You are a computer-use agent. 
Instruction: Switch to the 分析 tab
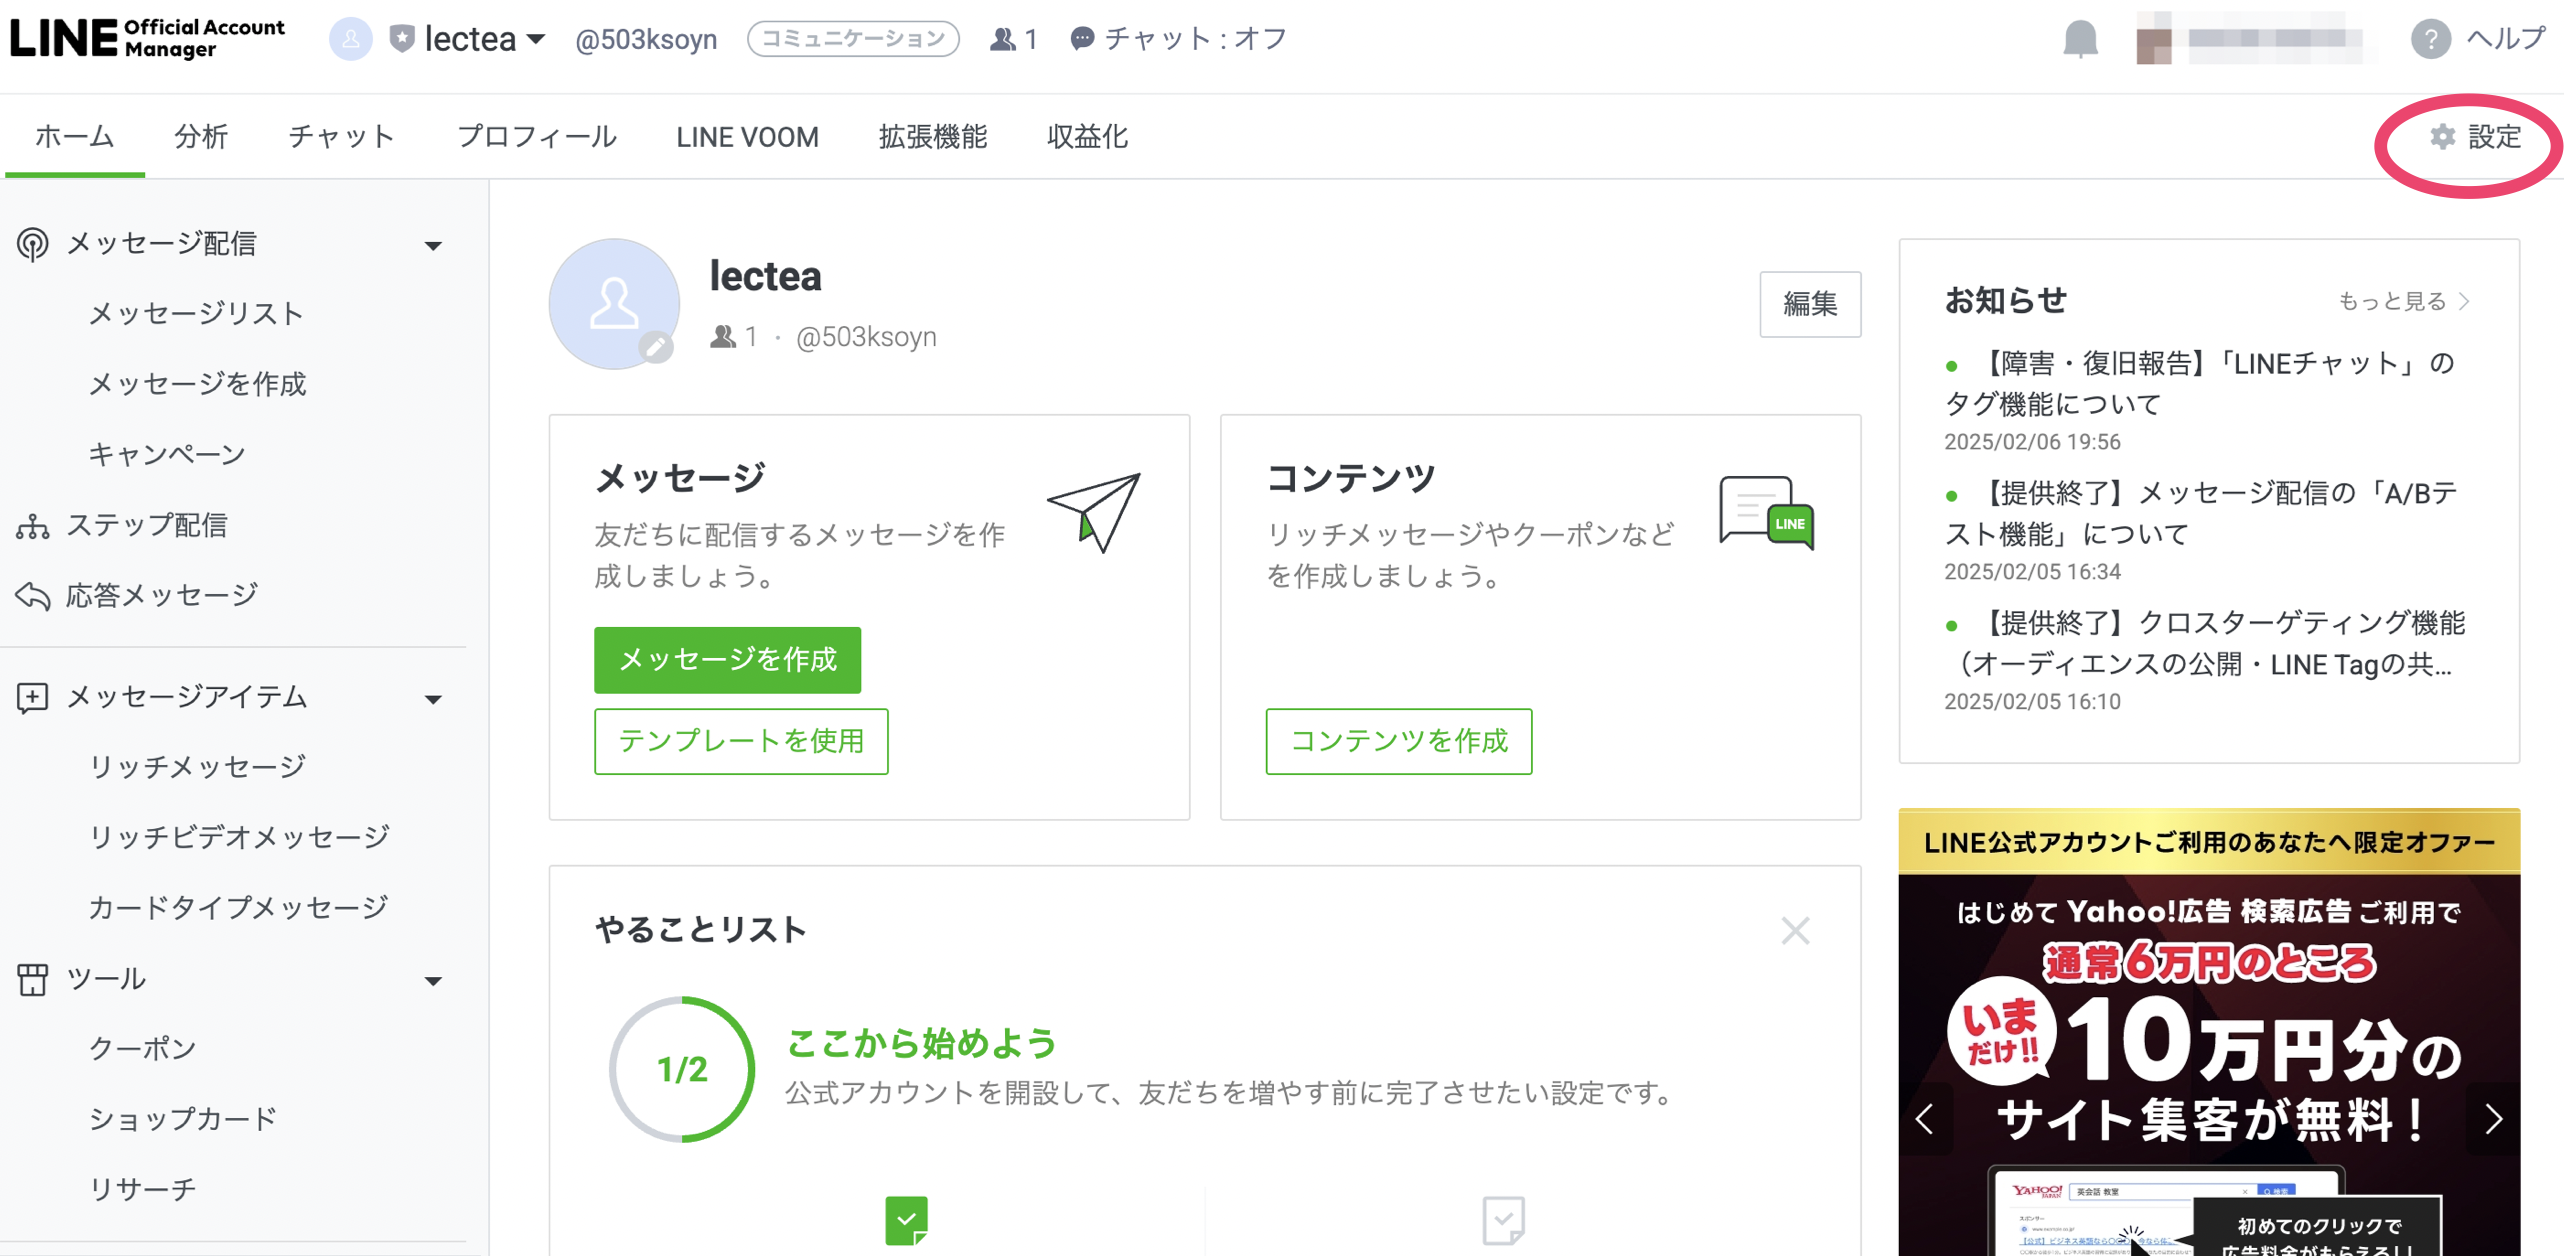point(201,137)
